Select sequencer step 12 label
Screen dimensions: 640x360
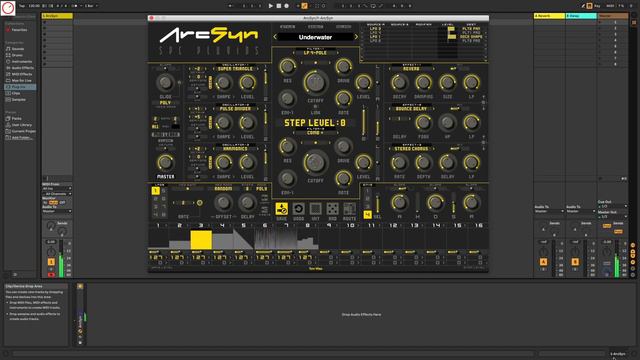coord(393,225)
